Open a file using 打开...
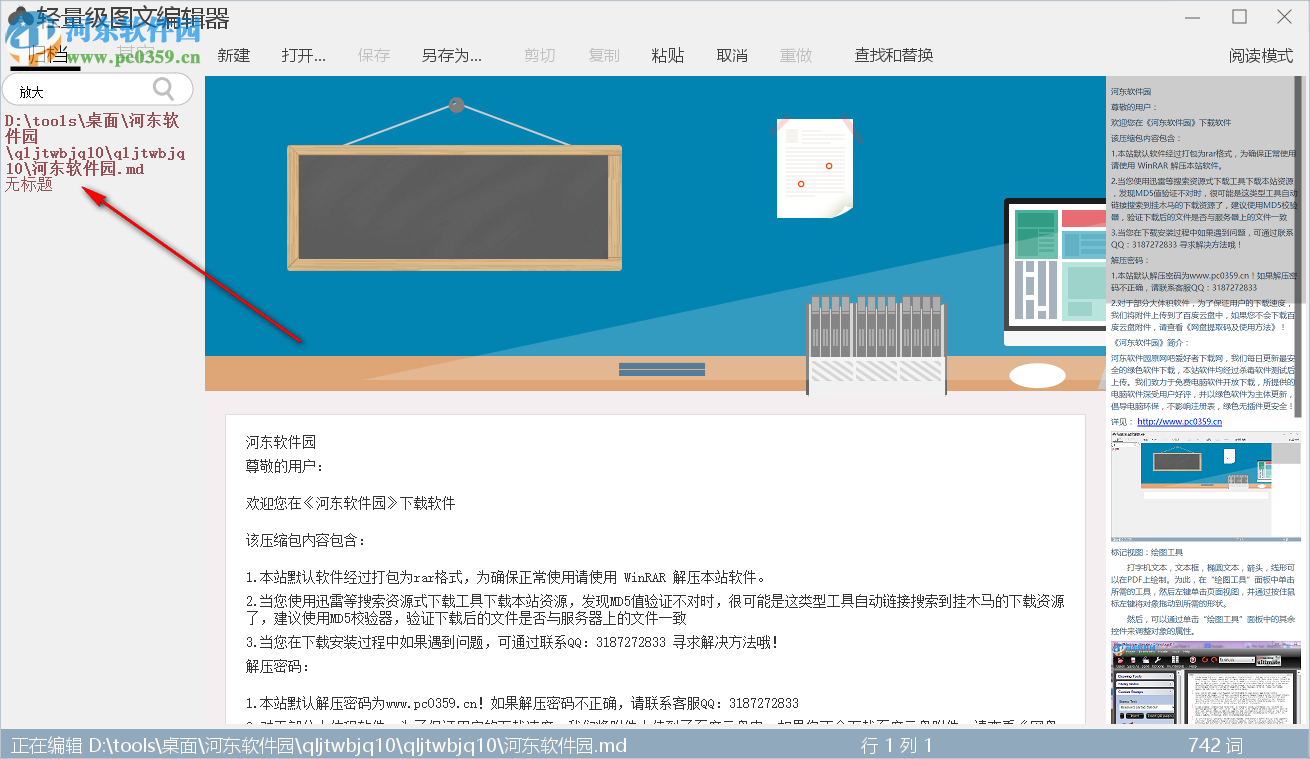This screenshot has width=1310, height=759. 302,55
